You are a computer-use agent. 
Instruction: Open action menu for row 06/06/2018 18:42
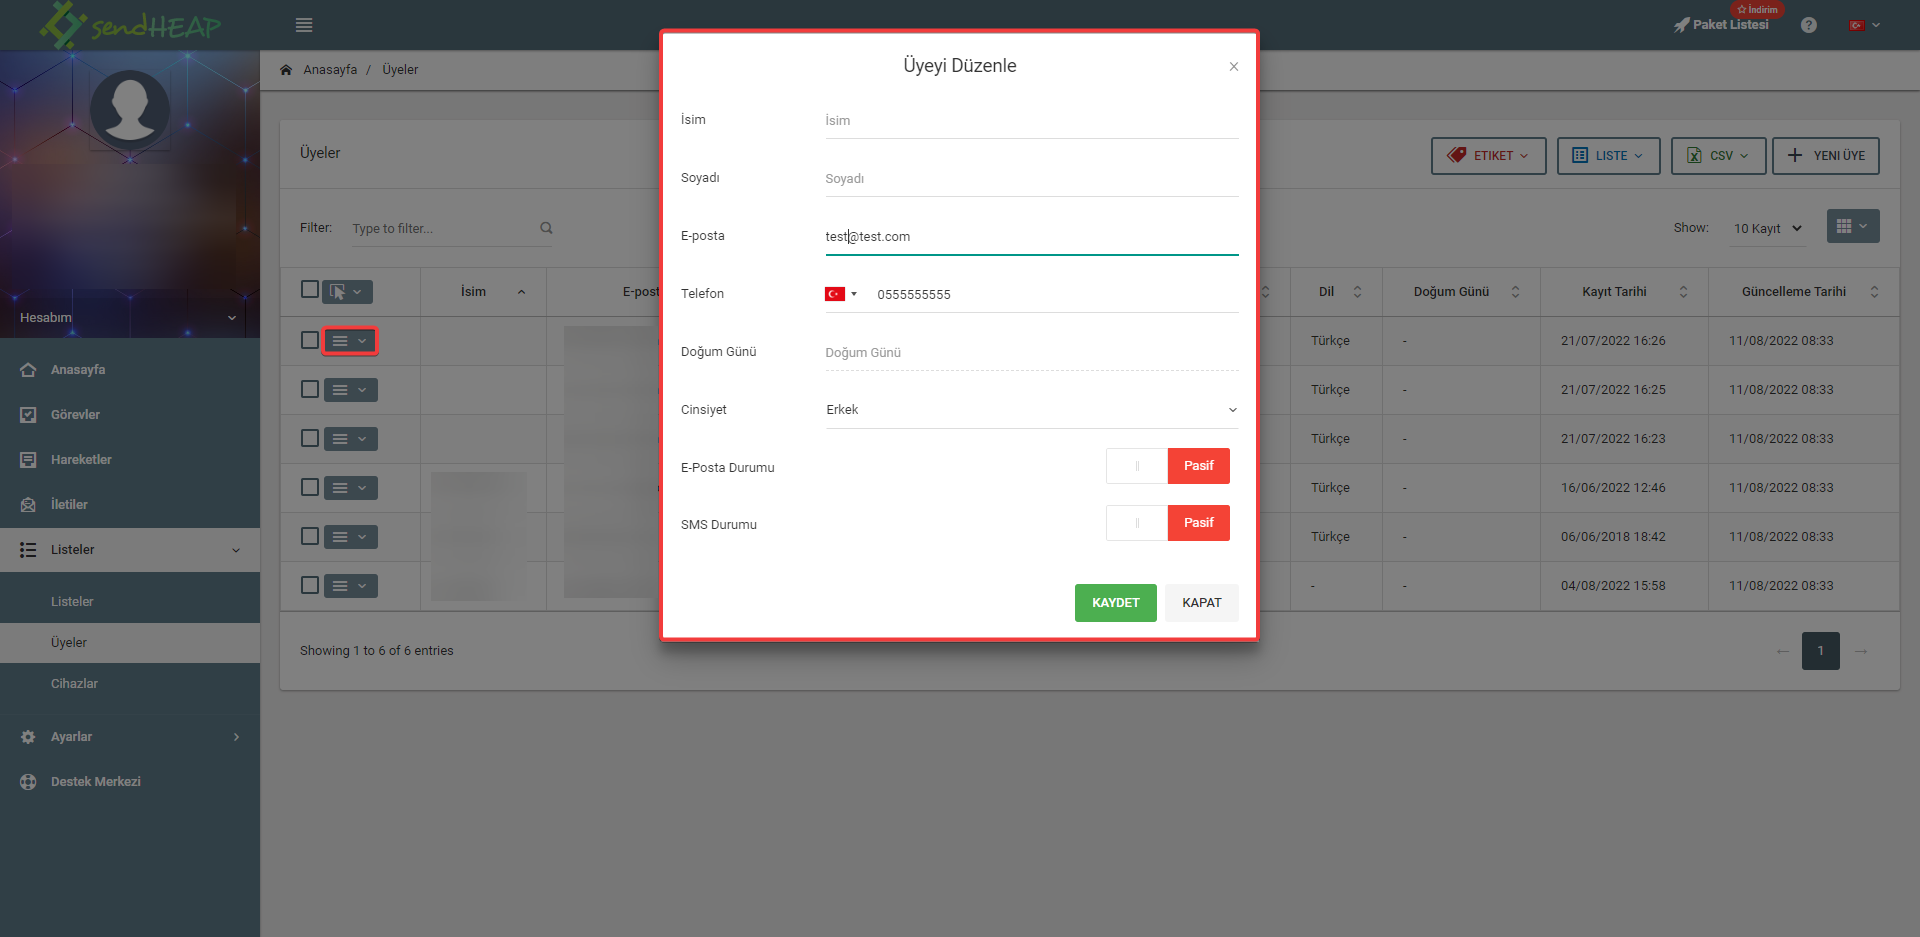tap(350, 537)
